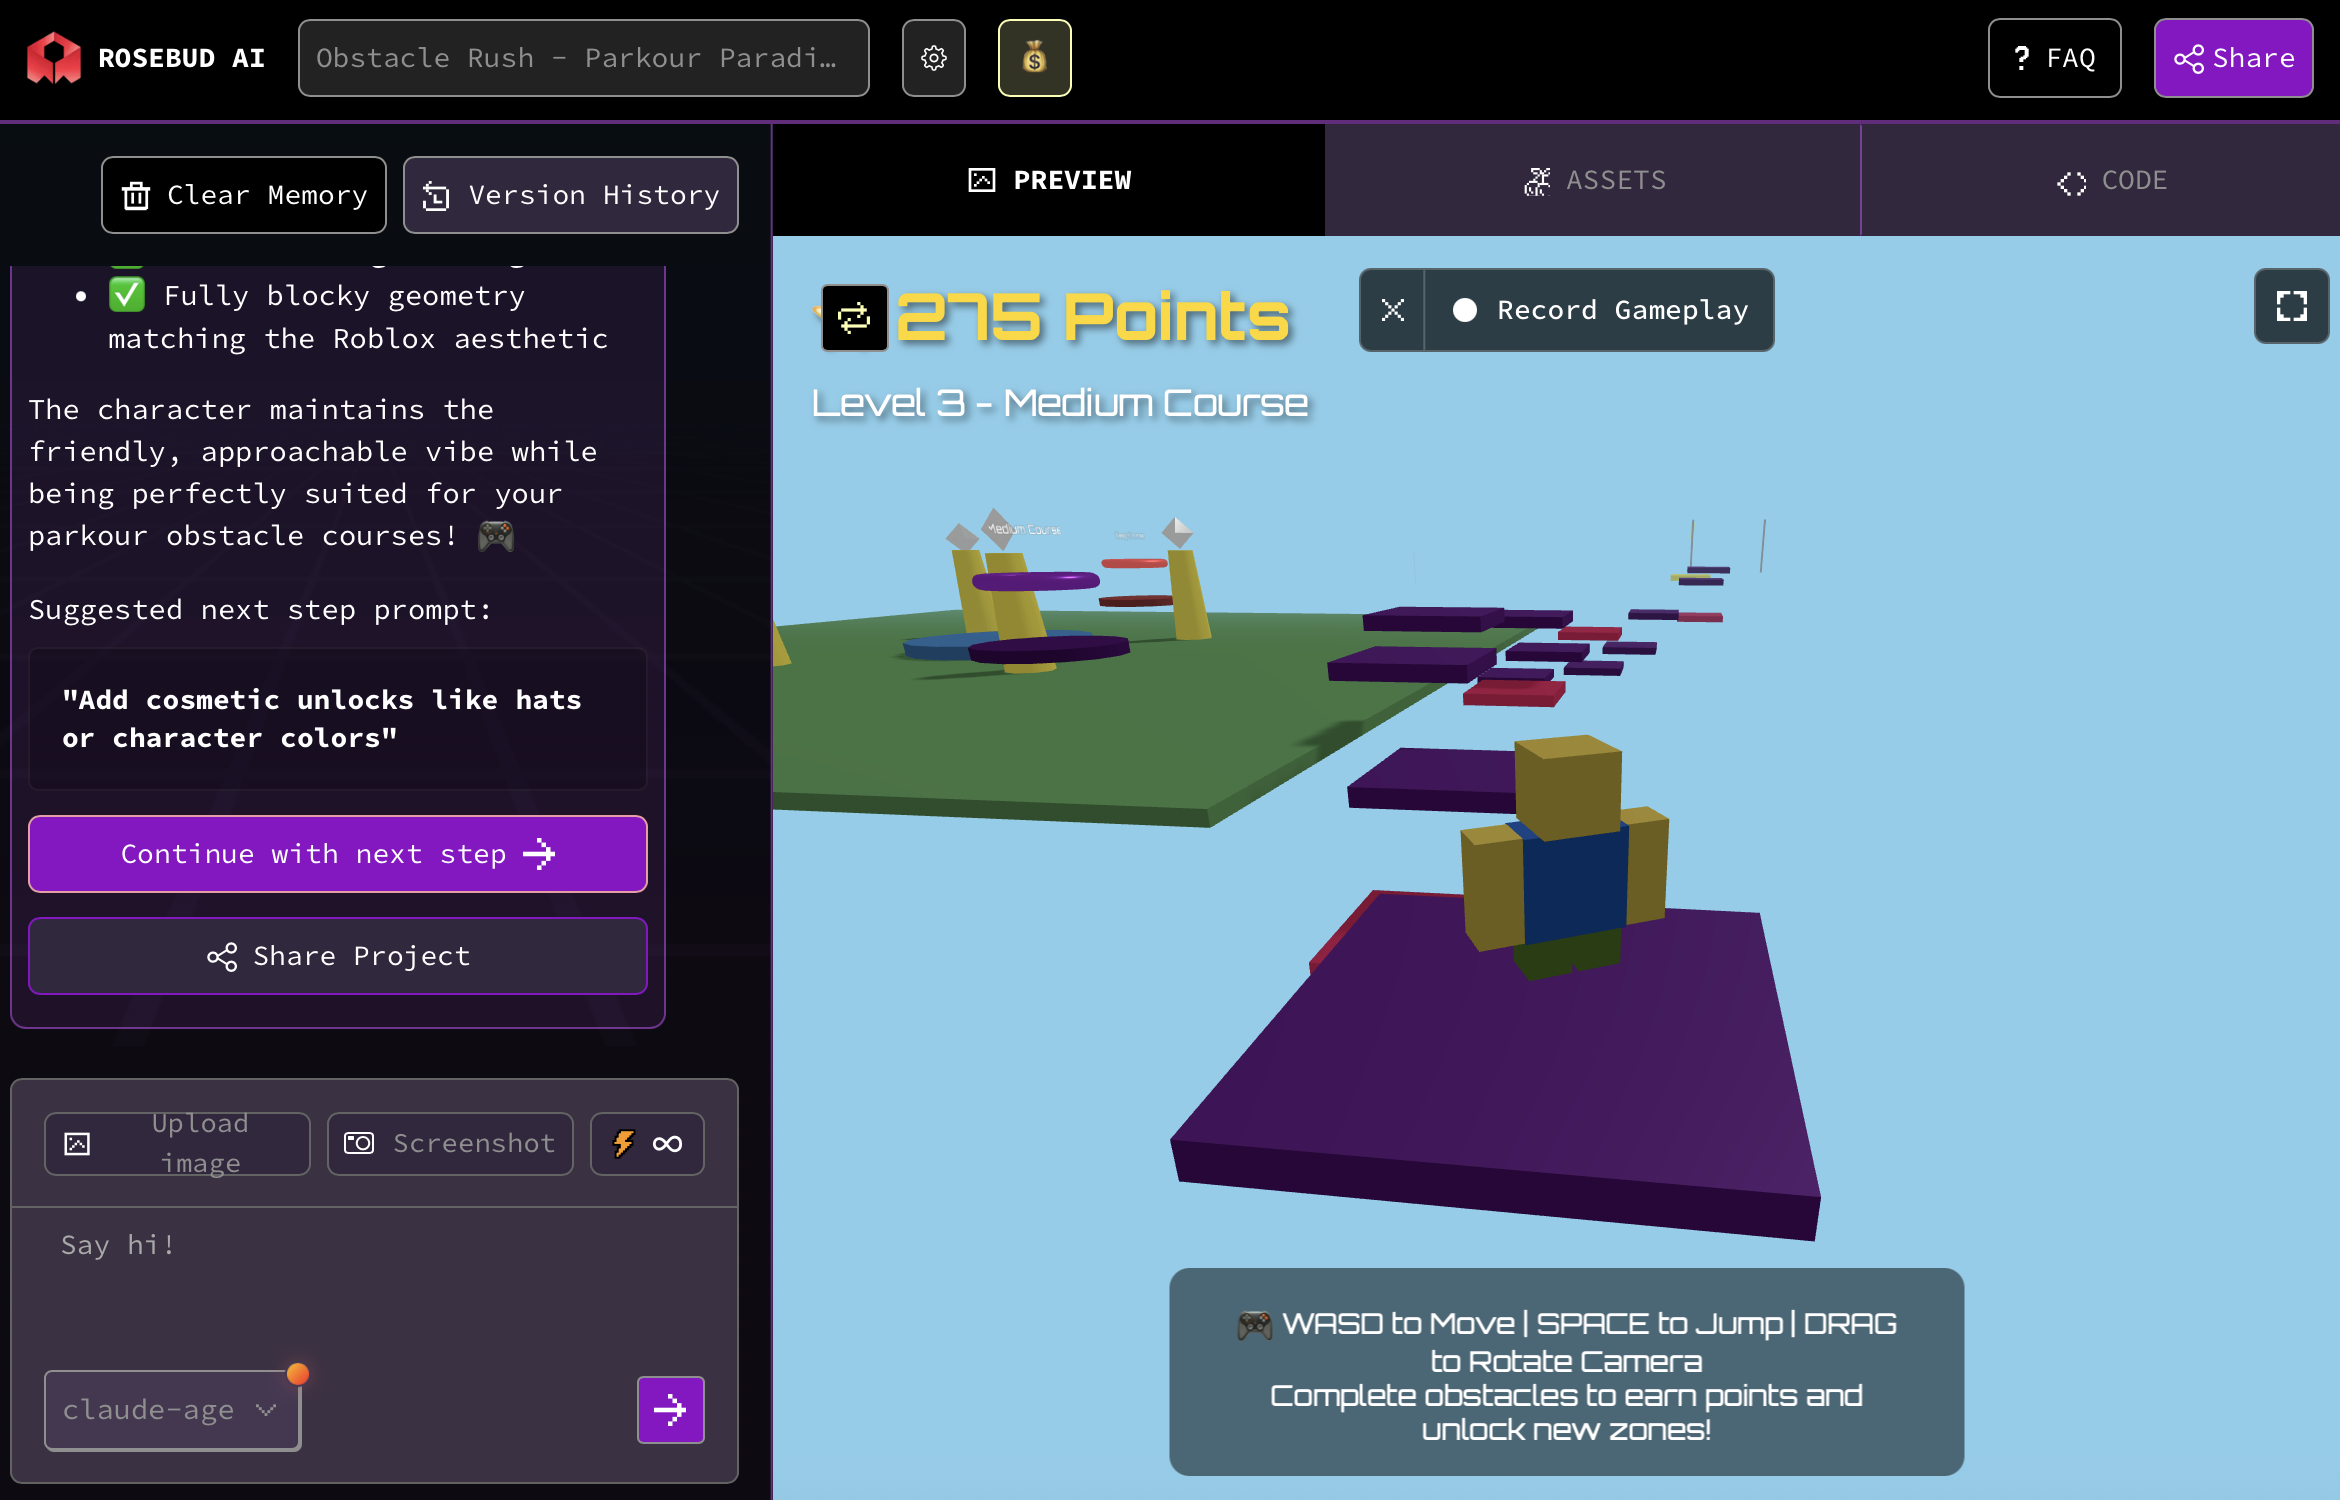Close the Record Gameplay bar
2340x1500 pixels.
click(1392, 310)
